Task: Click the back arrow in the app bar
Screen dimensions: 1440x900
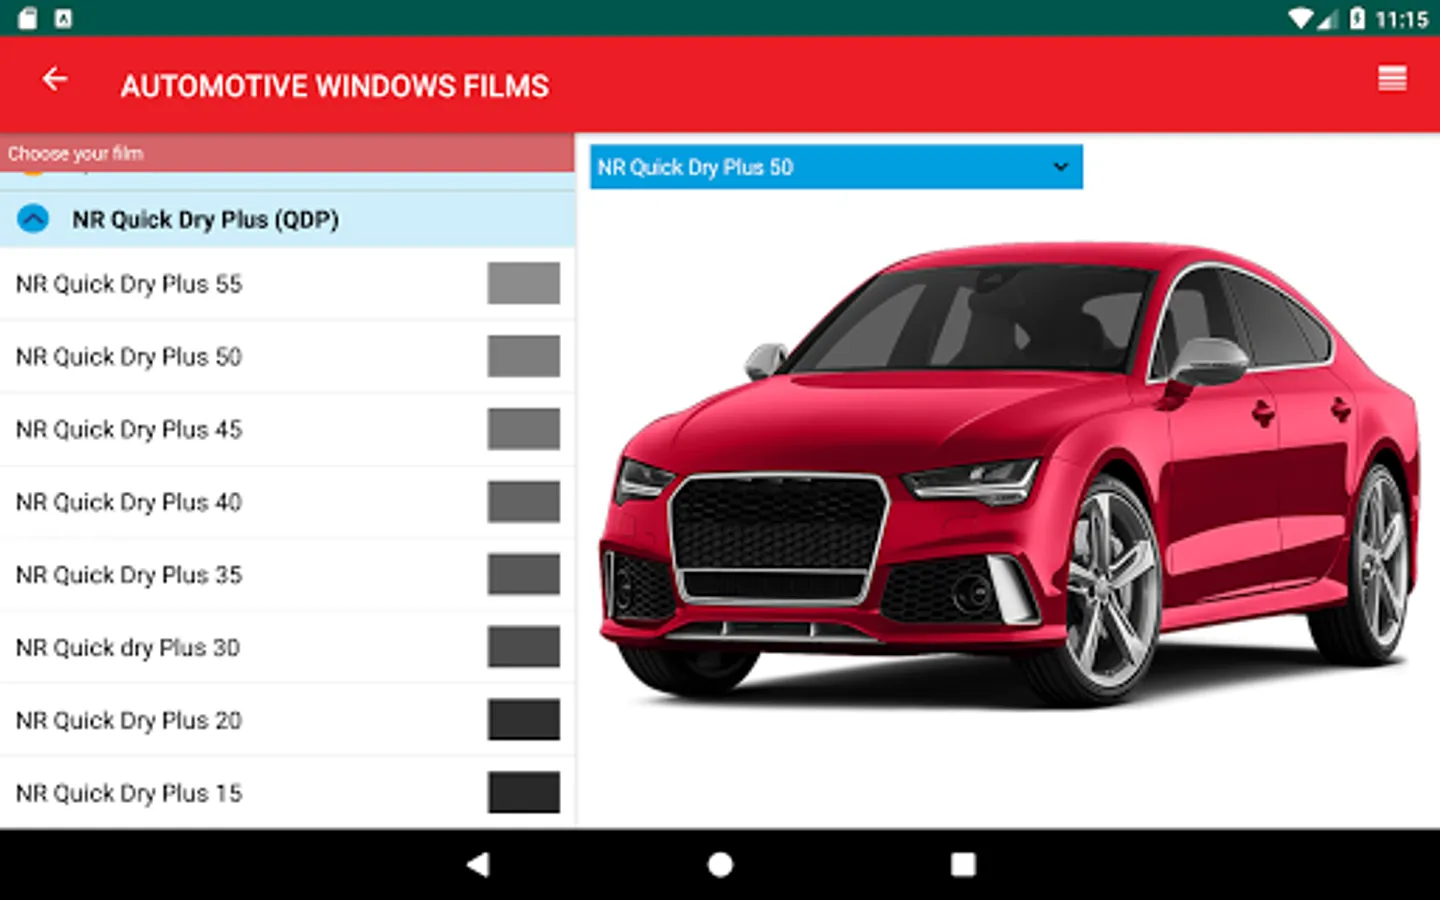Action: pos(55,79)
